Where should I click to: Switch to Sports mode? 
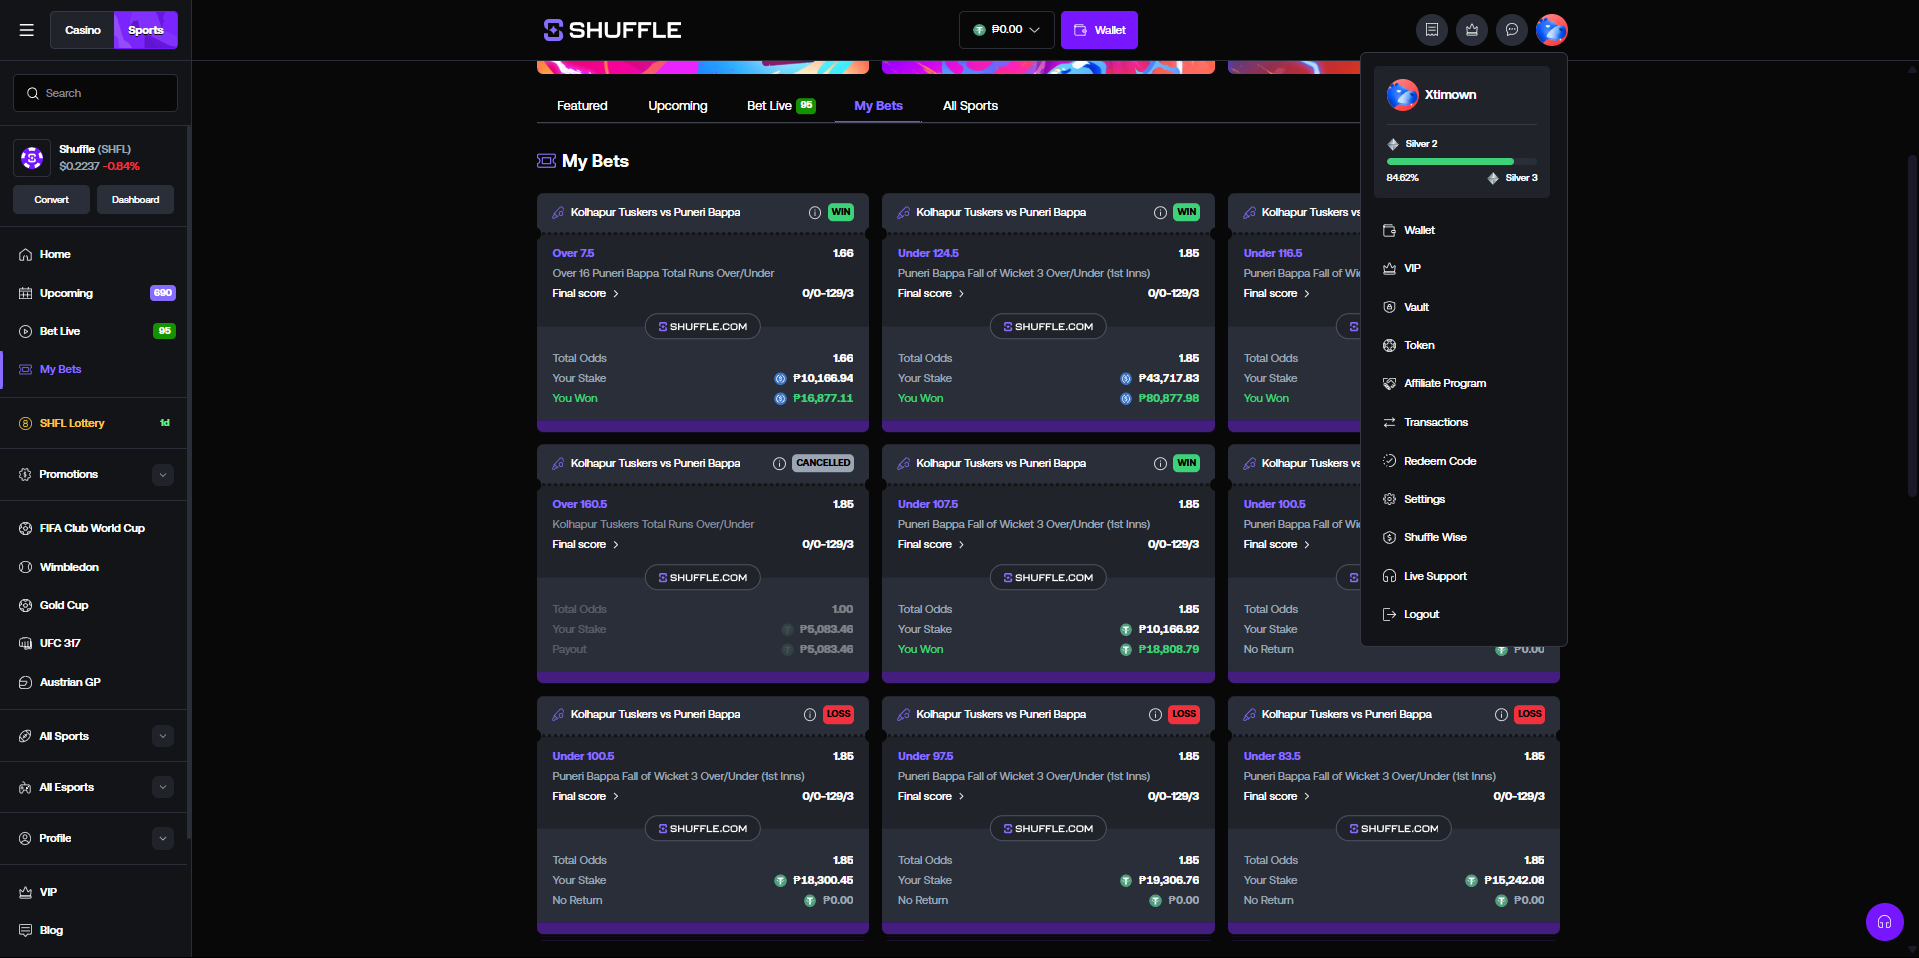pos(146,30)
